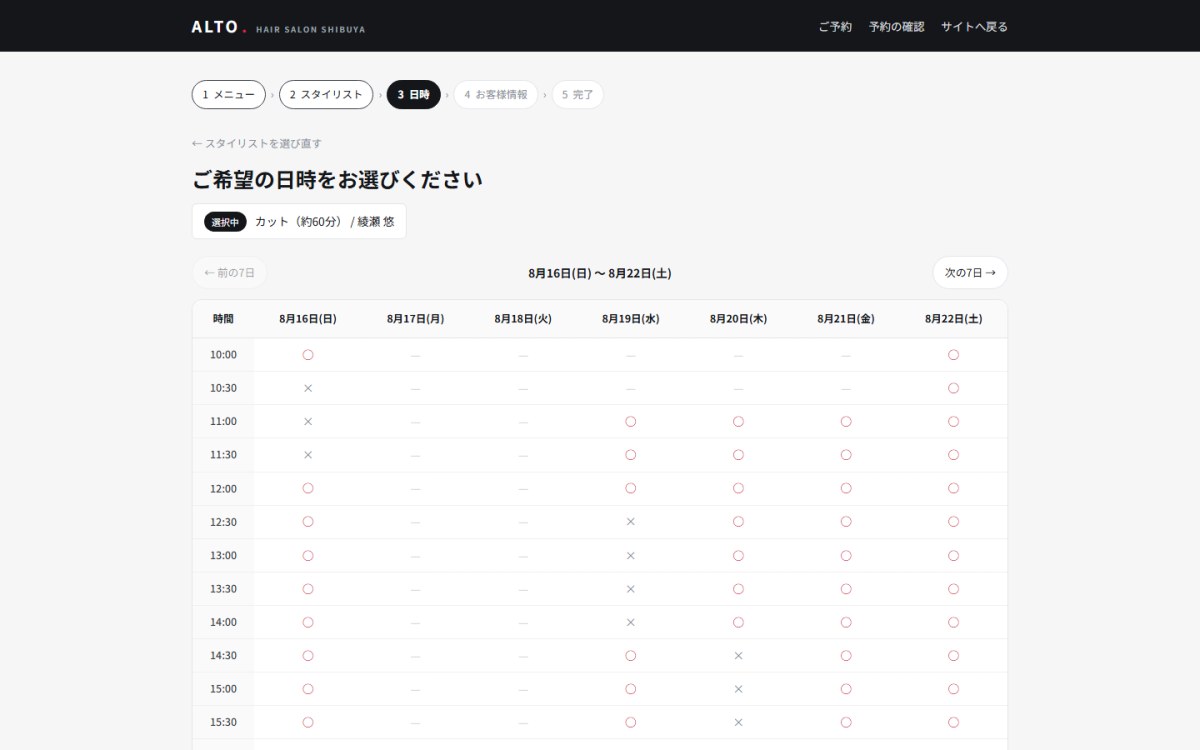Image resolution: width=1200 pixels, height=750 pixels.
Task: Click the 15:30 time row label
Action: coord(223,722)
